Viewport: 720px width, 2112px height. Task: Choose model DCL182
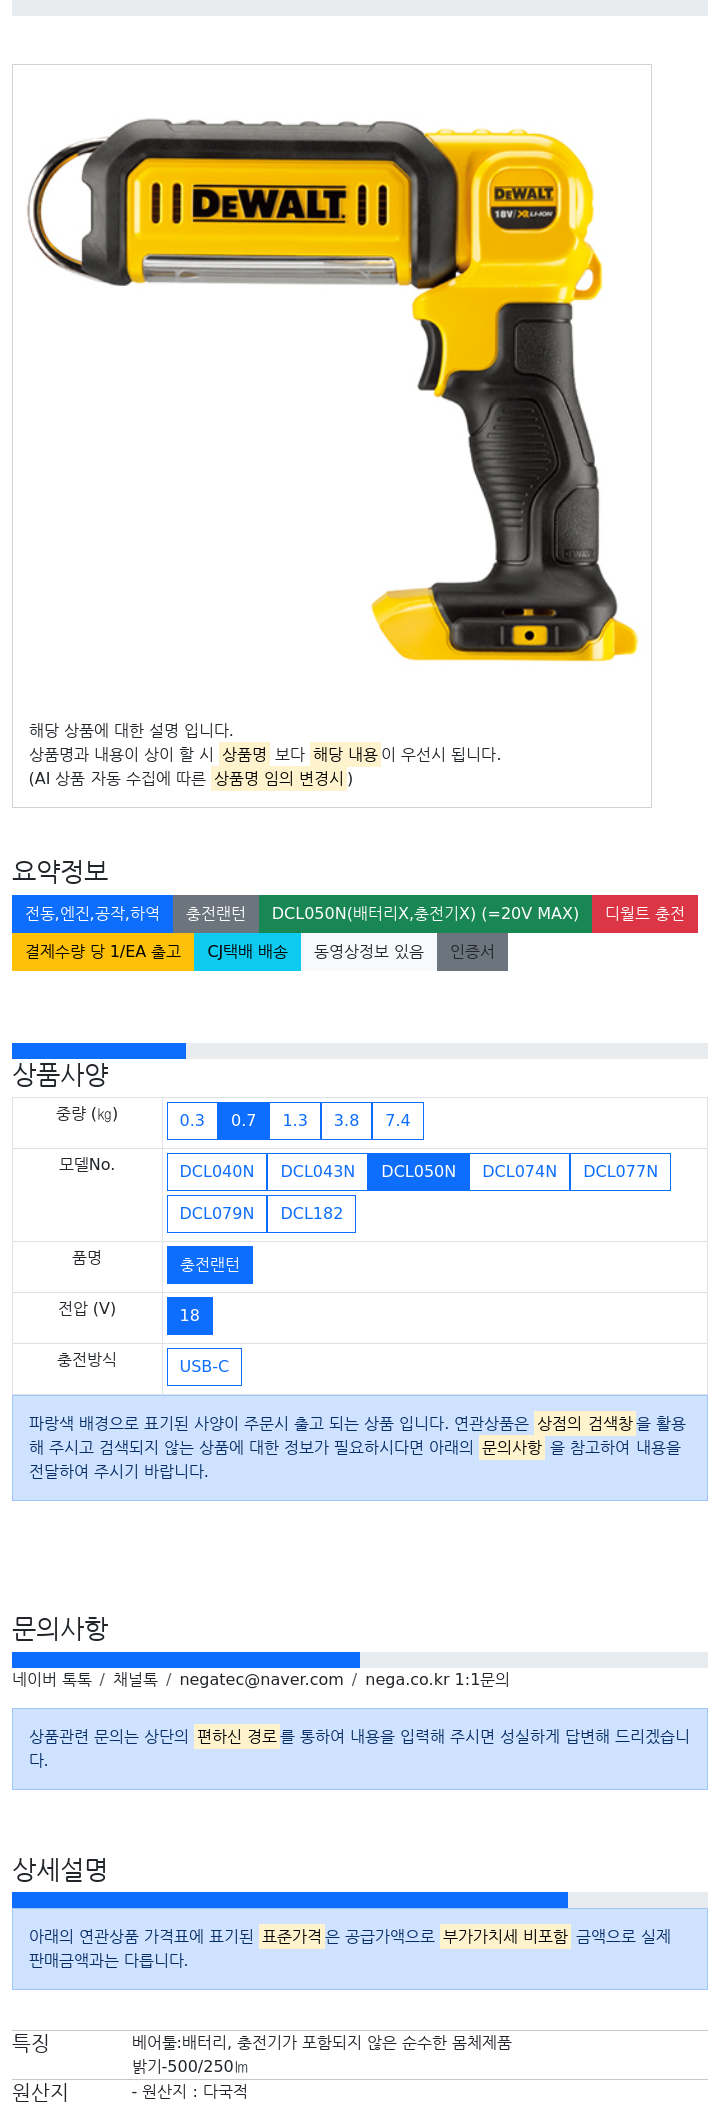312,1214
